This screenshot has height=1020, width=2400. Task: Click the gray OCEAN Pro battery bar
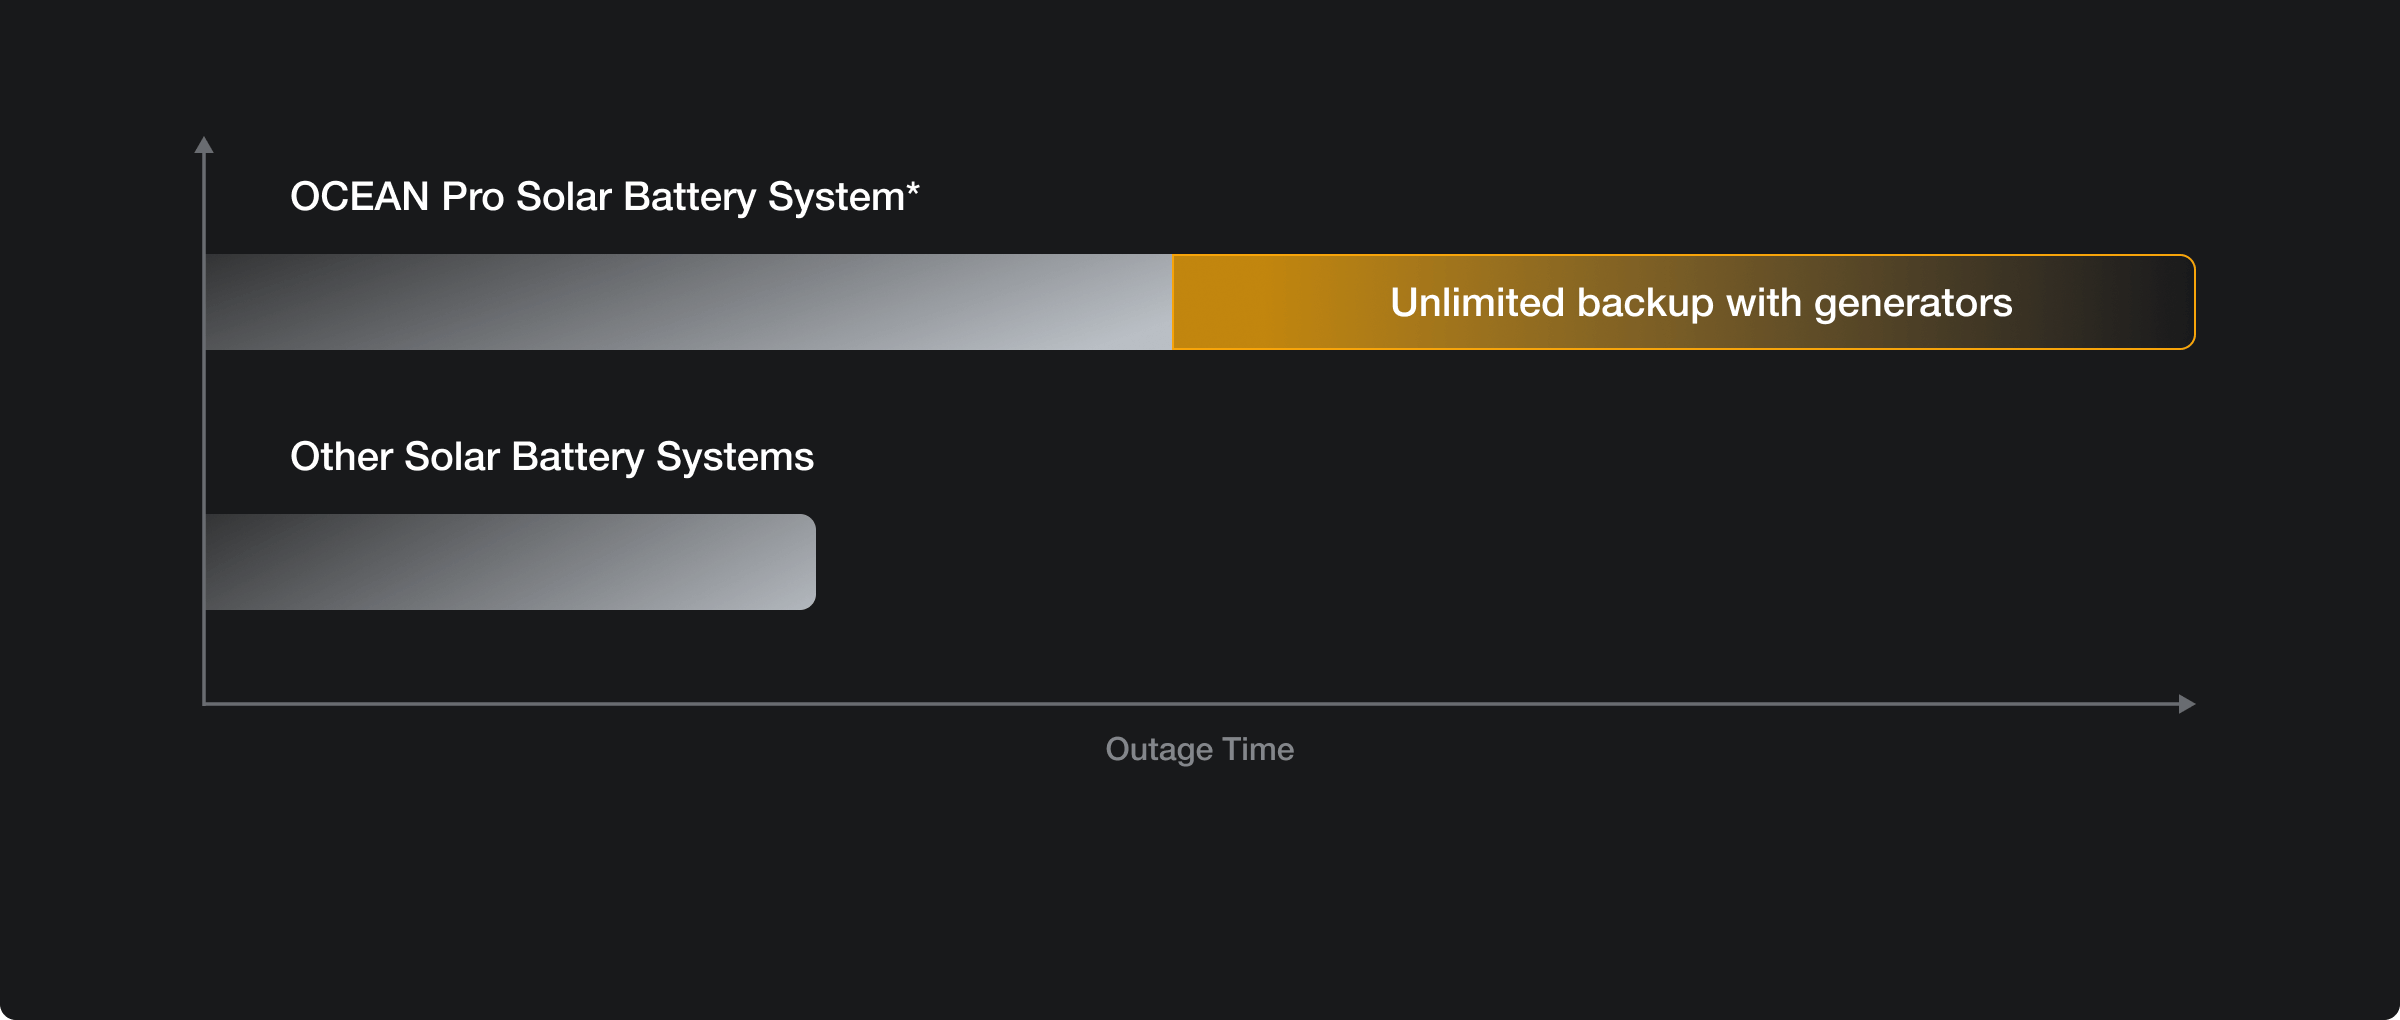tap(688, 302)
